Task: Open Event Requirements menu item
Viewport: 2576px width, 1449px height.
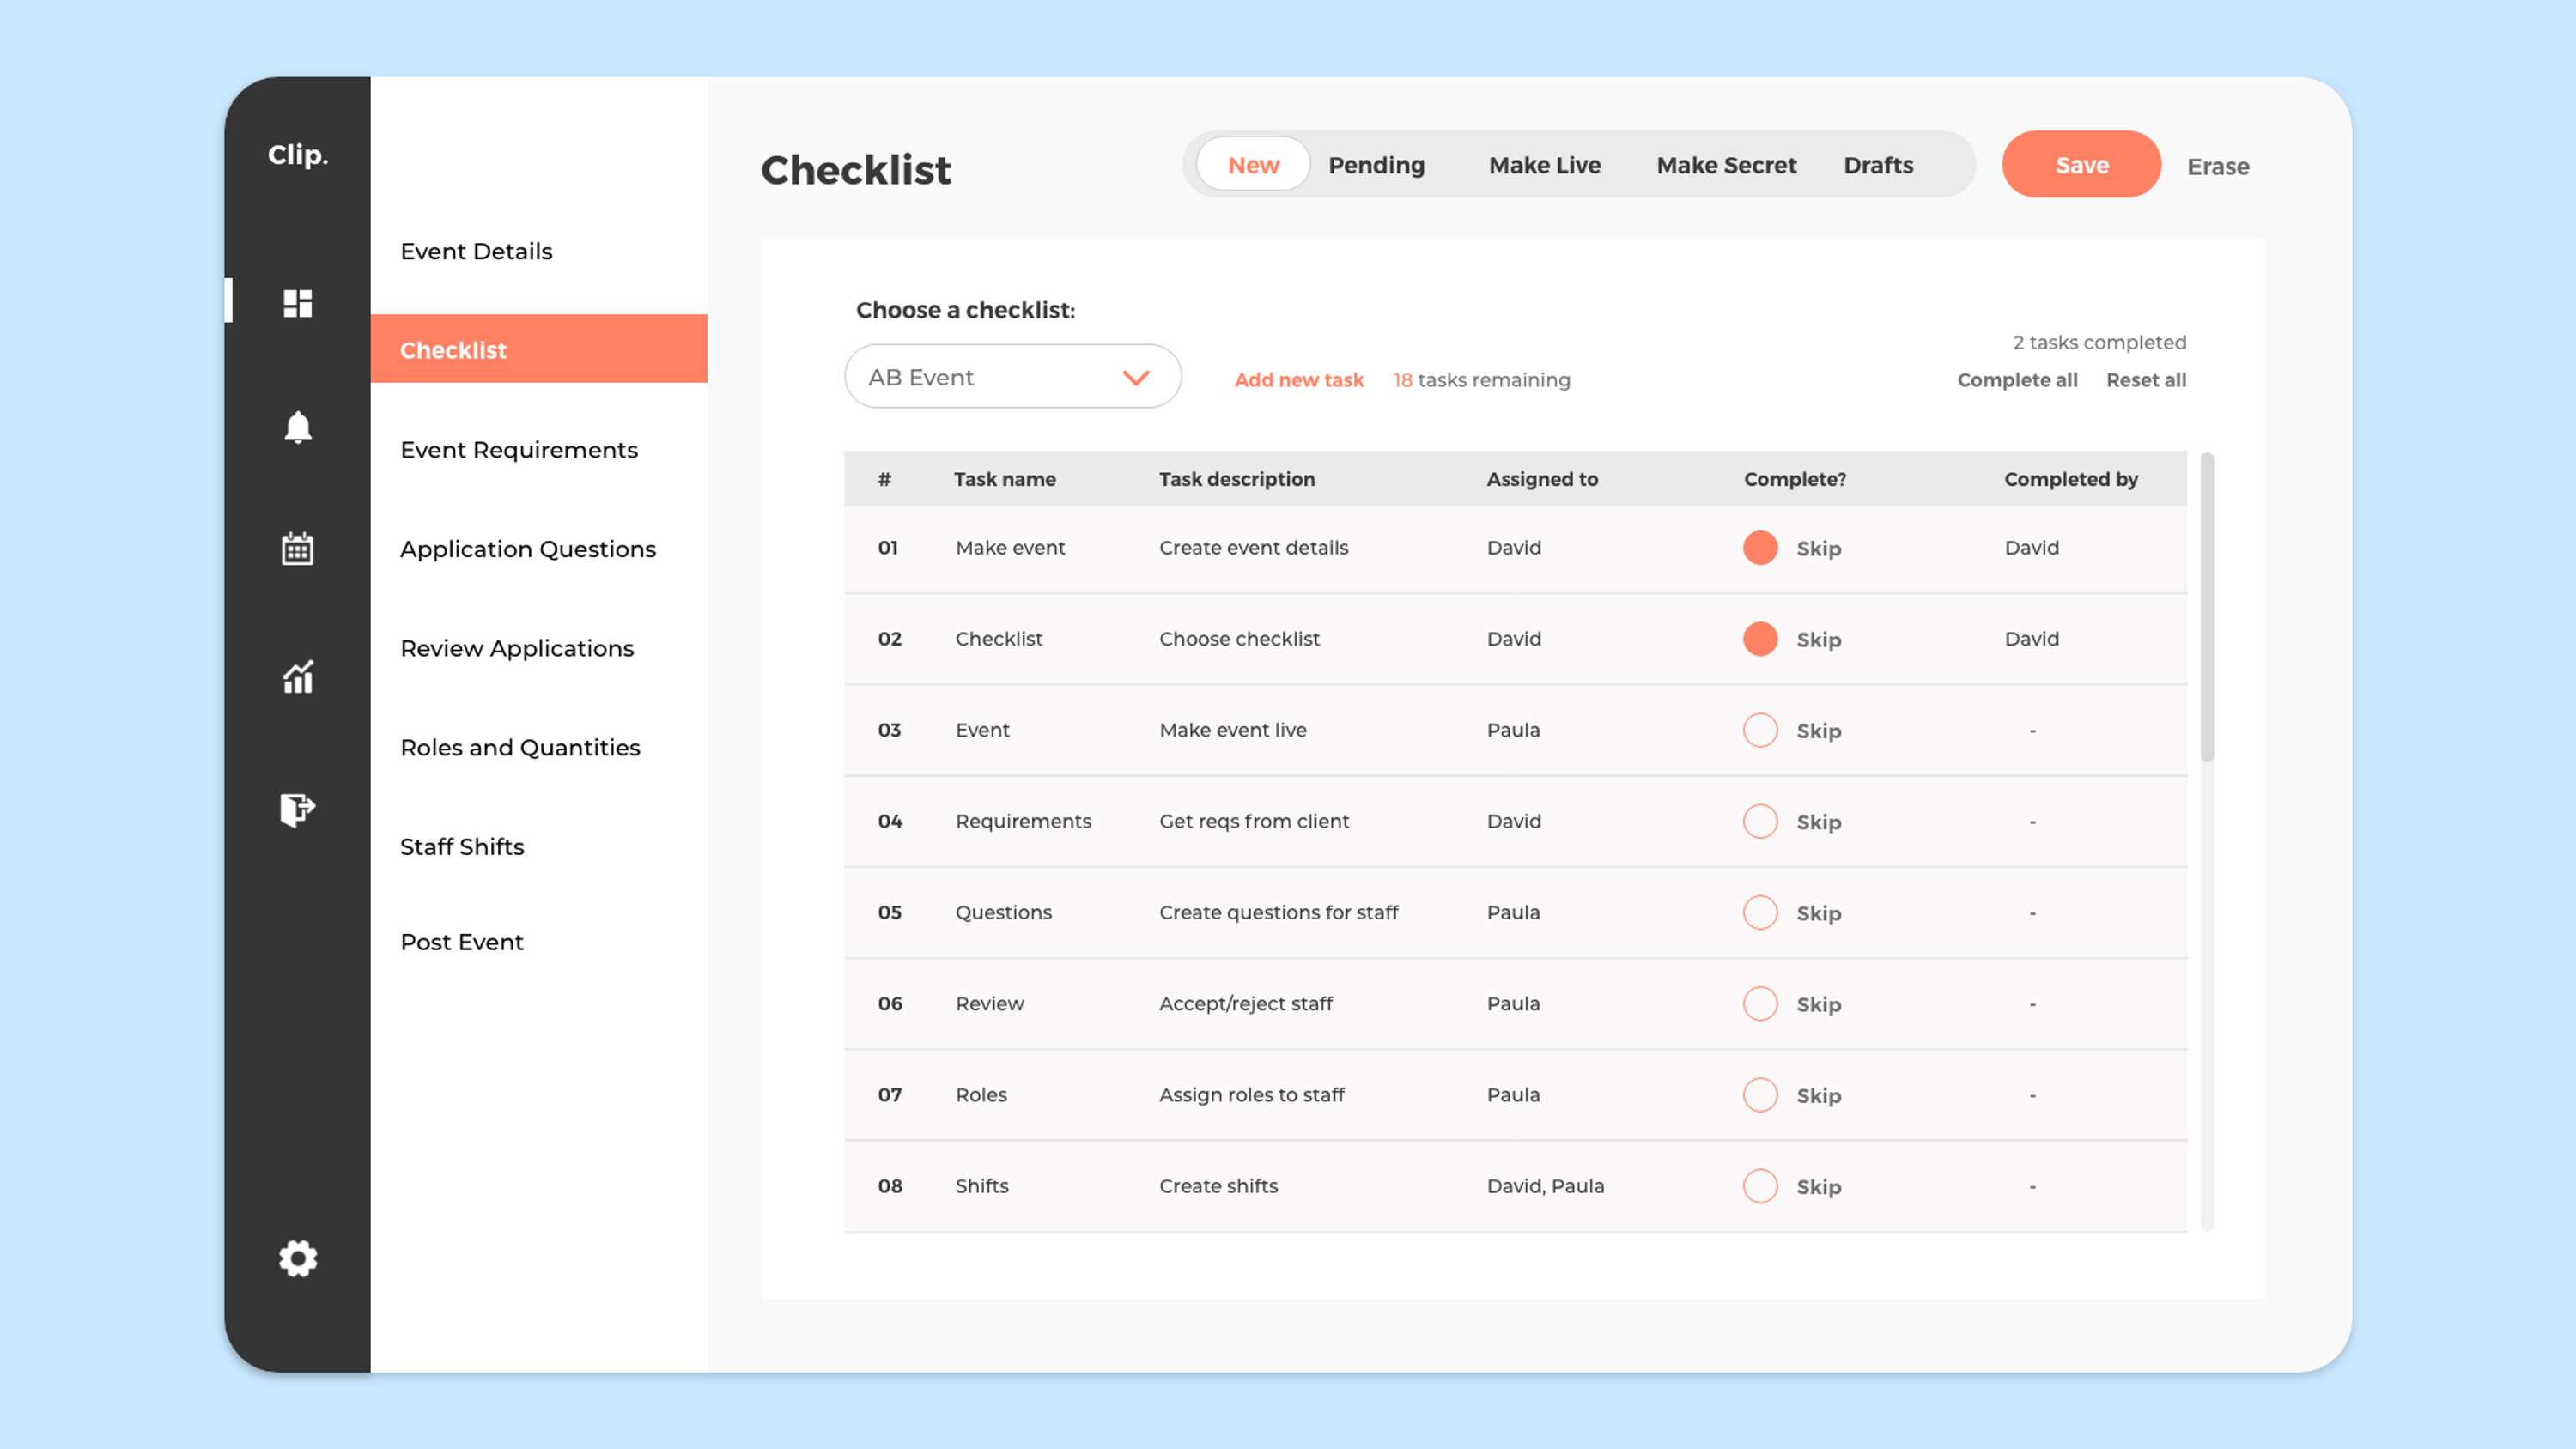Action: click(518, 450)
